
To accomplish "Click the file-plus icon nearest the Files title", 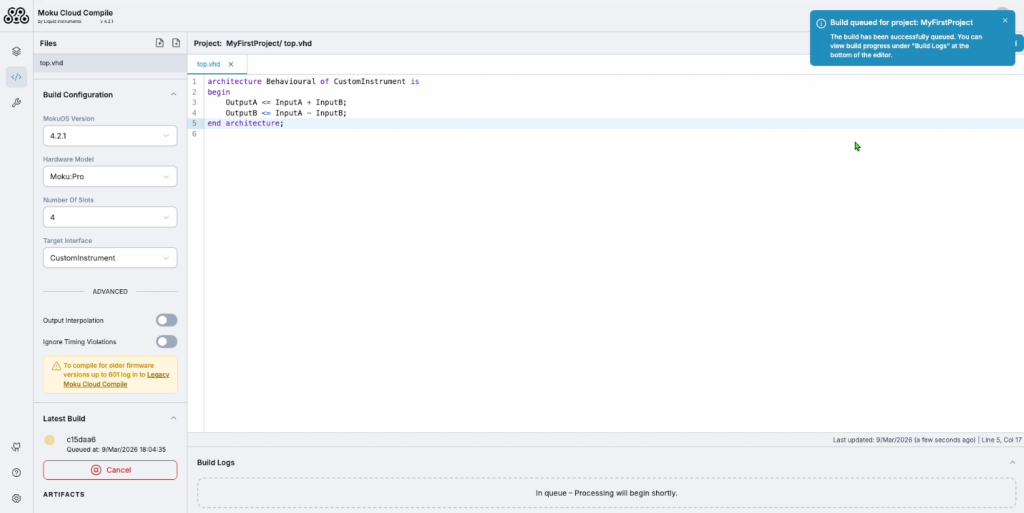I will click(x=159, y=43).
